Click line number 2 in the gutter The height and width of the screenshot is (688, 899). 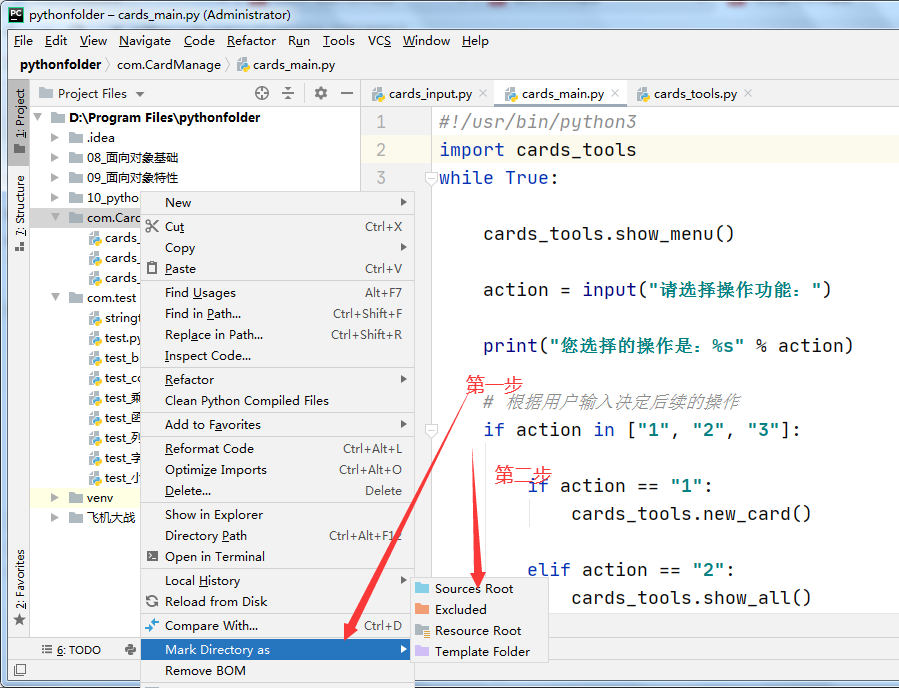[381, 150]
